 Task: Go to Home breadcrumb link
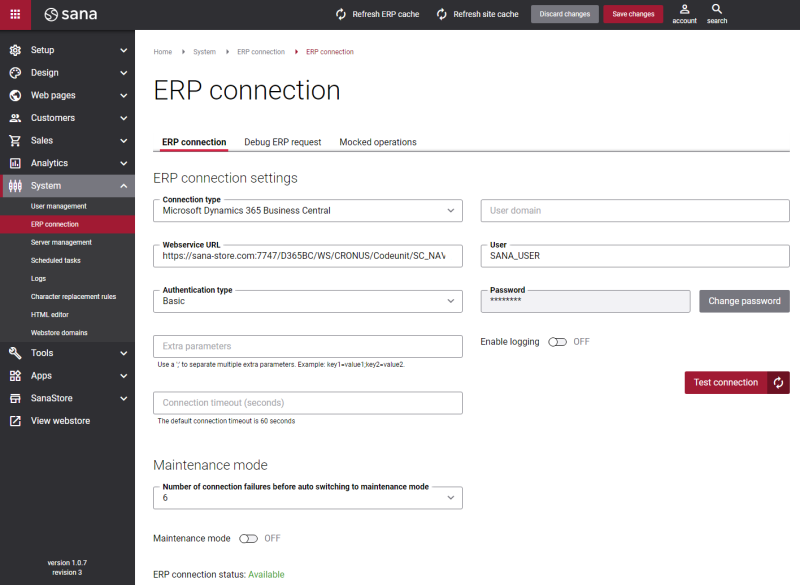[x=163, y=52]
